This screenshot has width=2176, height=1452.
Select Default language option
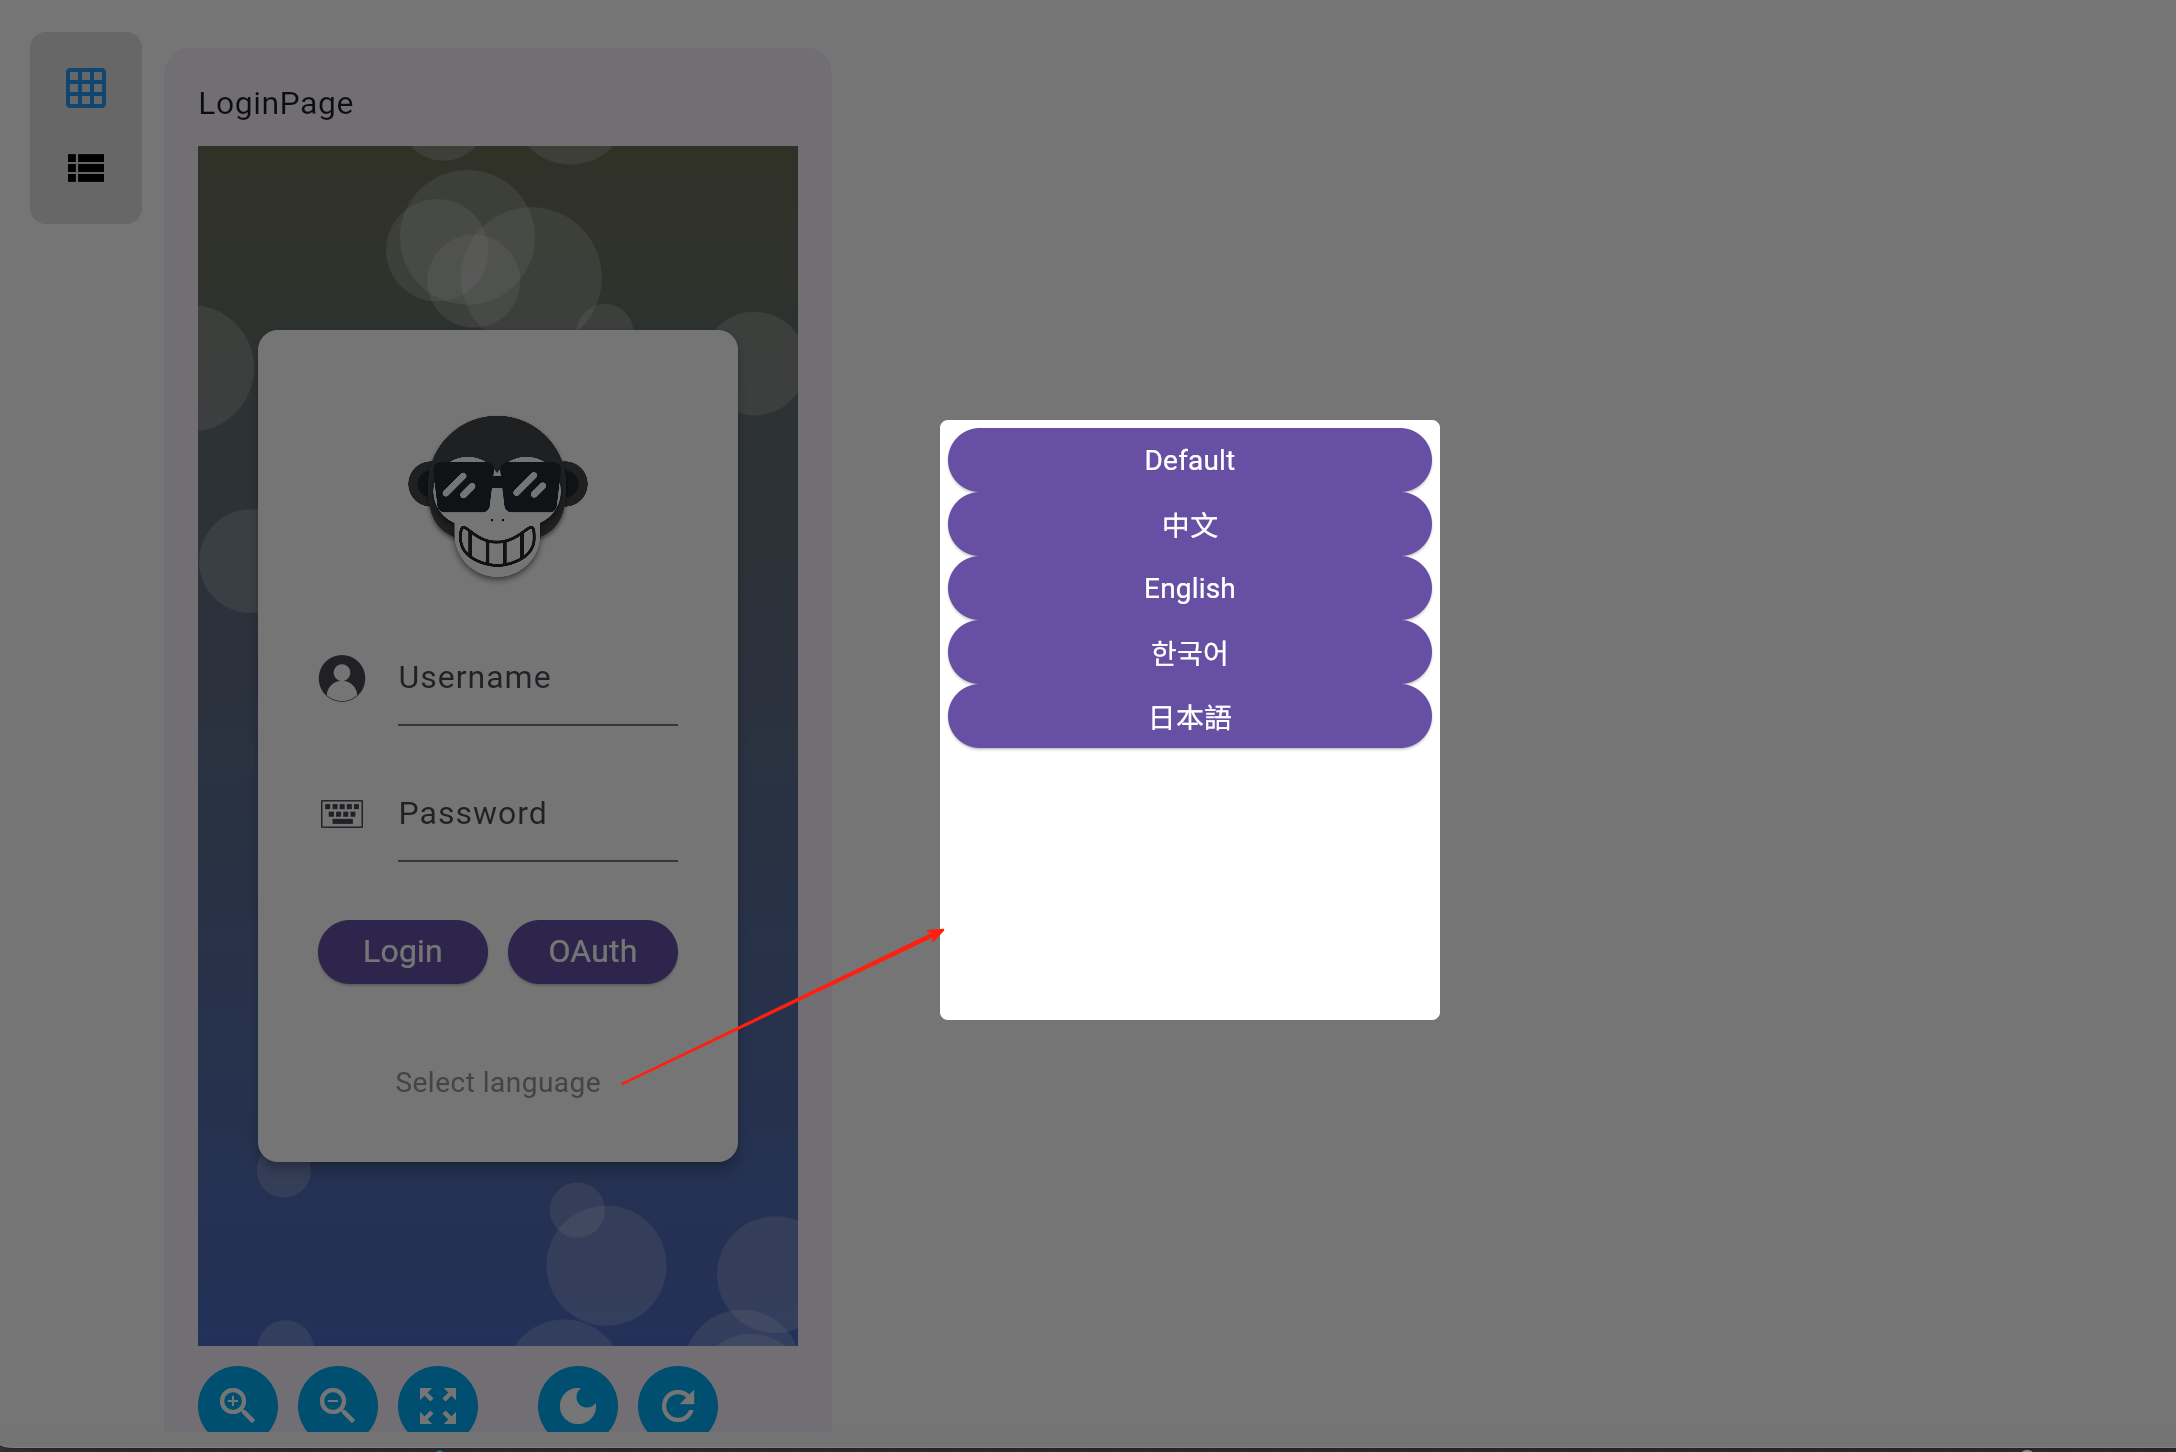1190,460
